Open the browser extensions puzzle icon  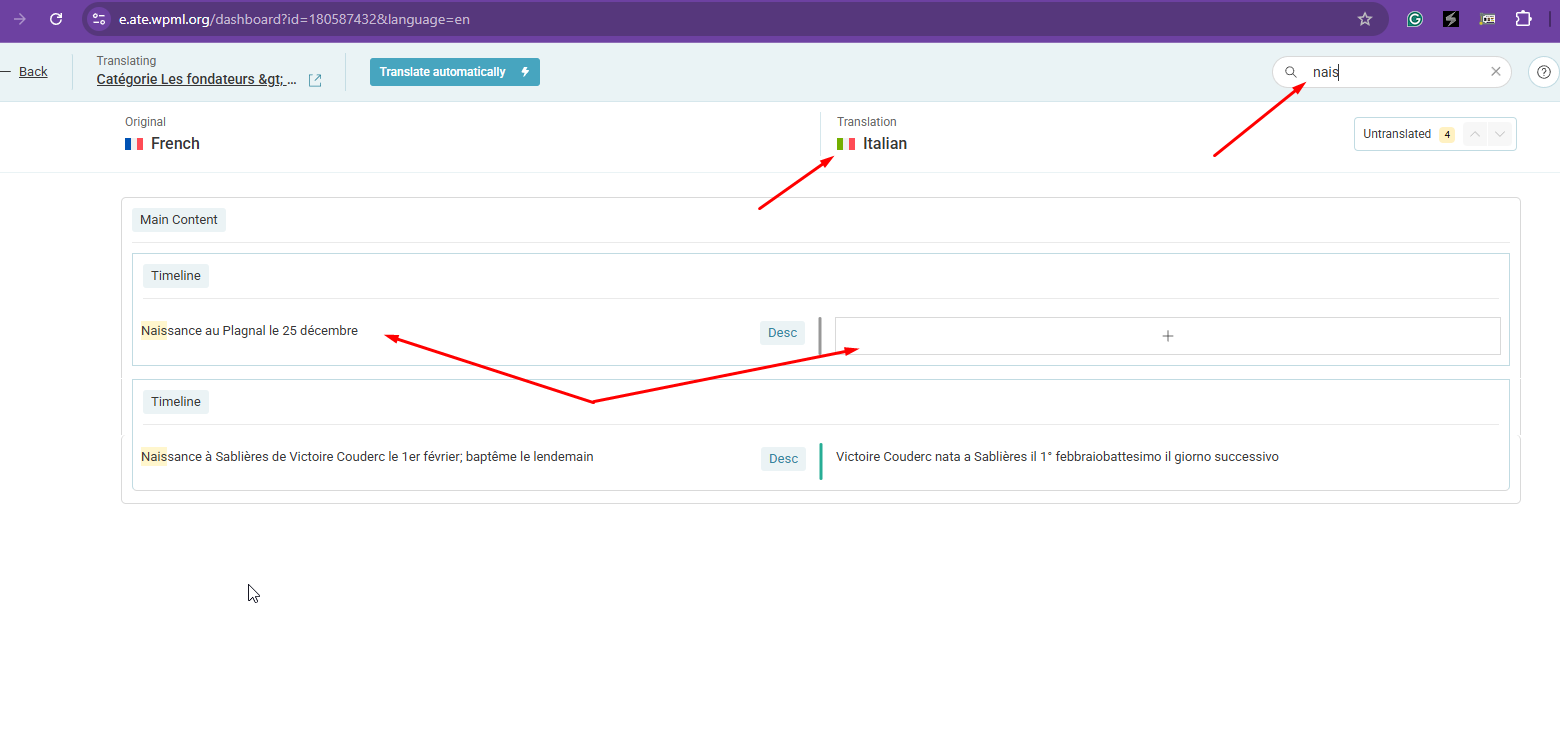[1523, 19]
